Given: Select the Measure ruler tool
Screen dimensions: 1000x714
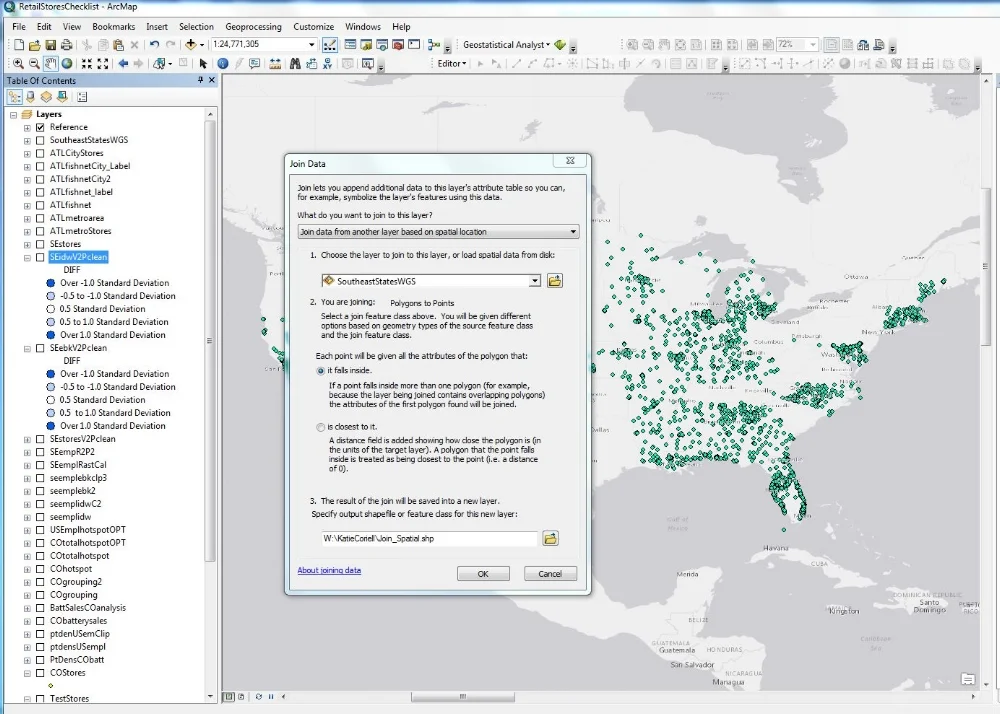Looking at the screenshot, I should (x=276, y=64).
